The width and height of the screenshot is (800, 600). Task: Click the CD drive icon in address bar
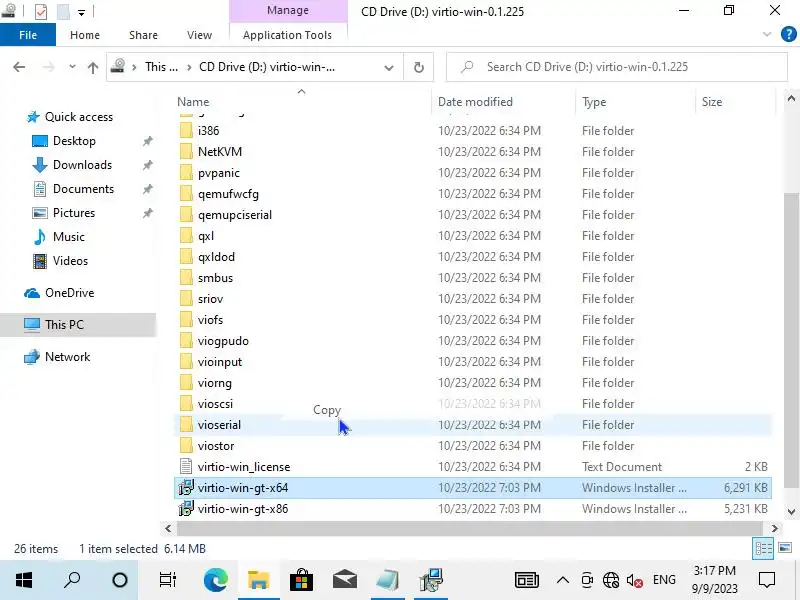118,66
